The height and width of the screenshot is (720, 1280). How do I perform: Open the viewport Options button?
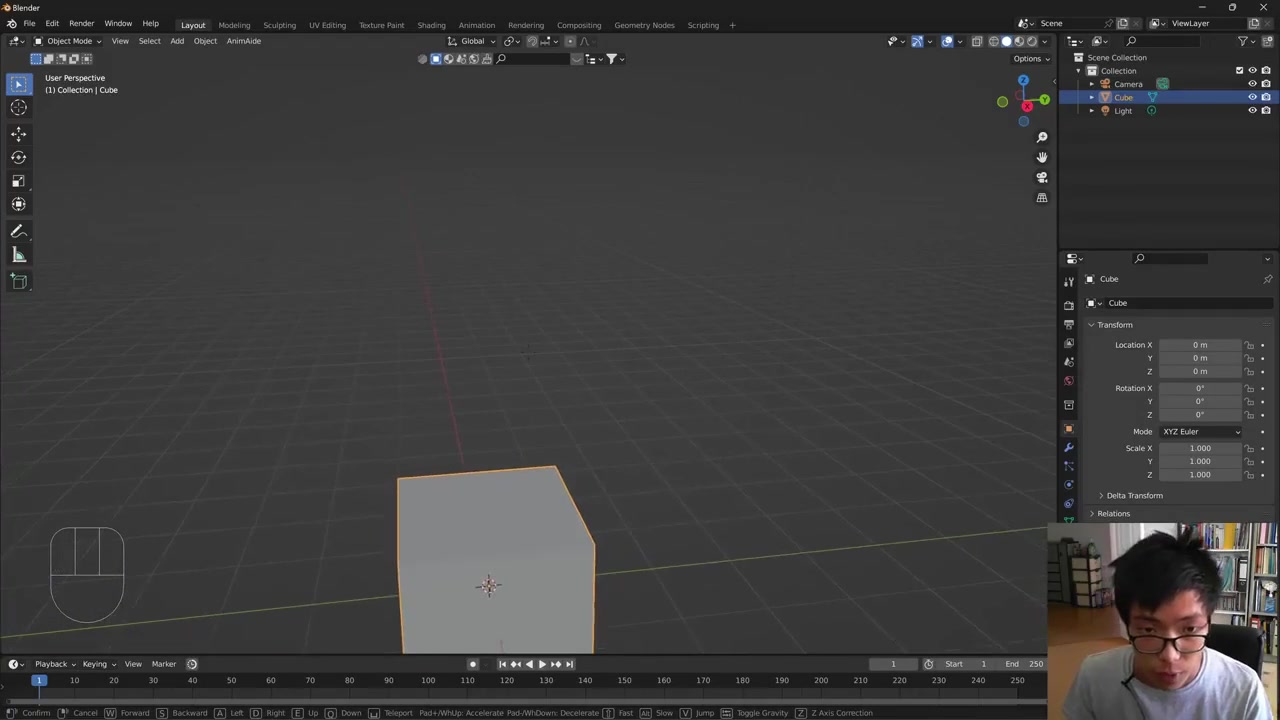(1030, 59)
